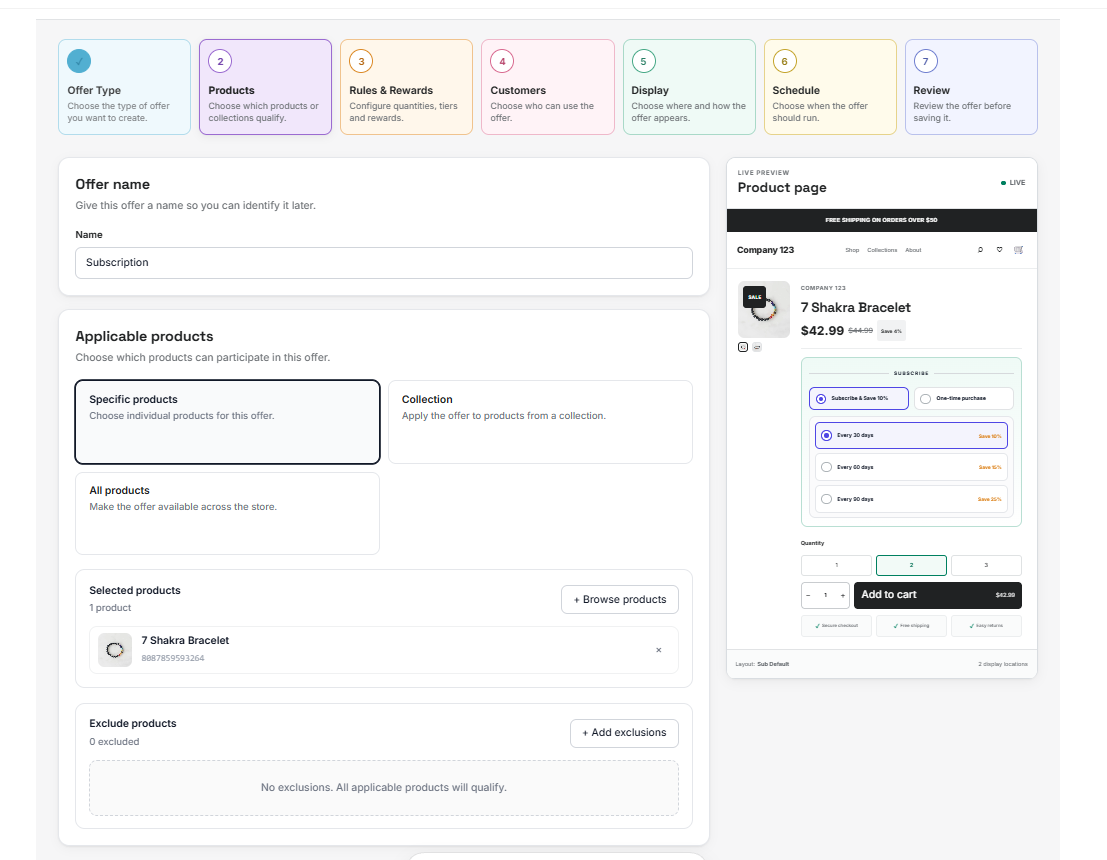Screen dimensions: 1107x860
Task: Select quantity option 1 in preview
Action: tap(837, 565)
